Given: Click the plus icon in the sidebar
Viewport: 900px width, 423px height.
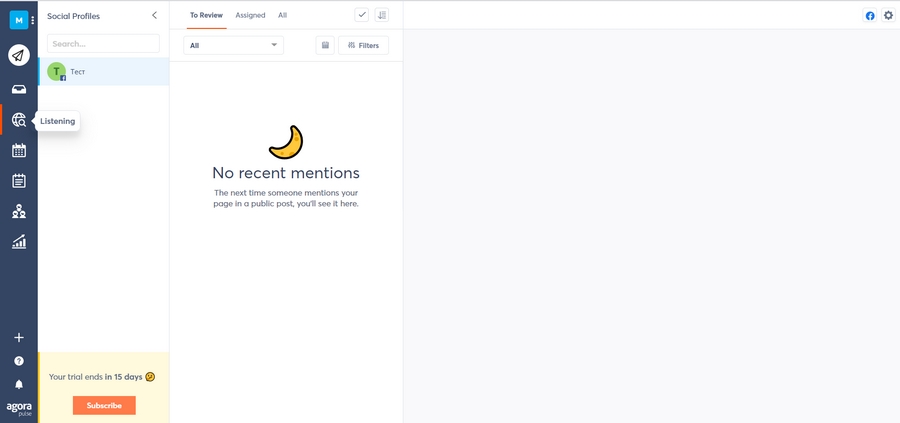Looking at the screenshot, I should click(19, 338).
